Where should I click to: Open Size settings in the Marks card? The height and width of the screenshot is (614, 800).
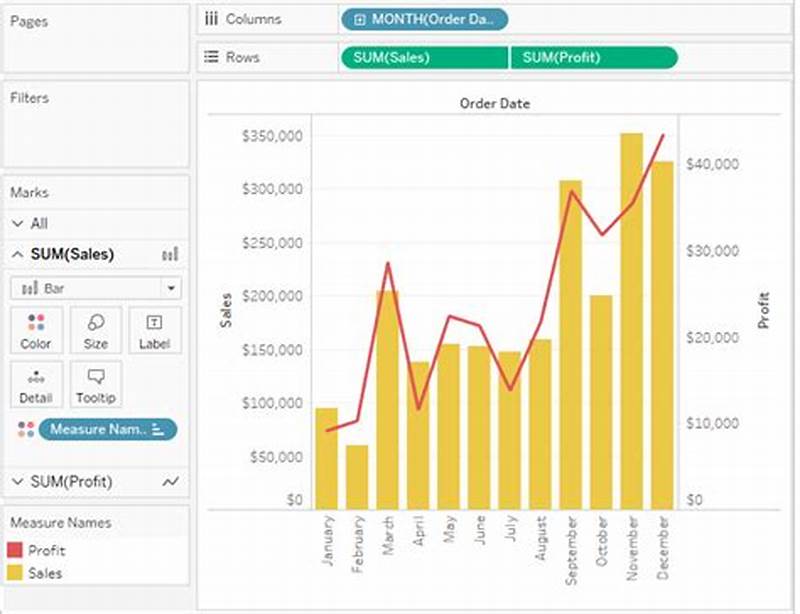95,330
